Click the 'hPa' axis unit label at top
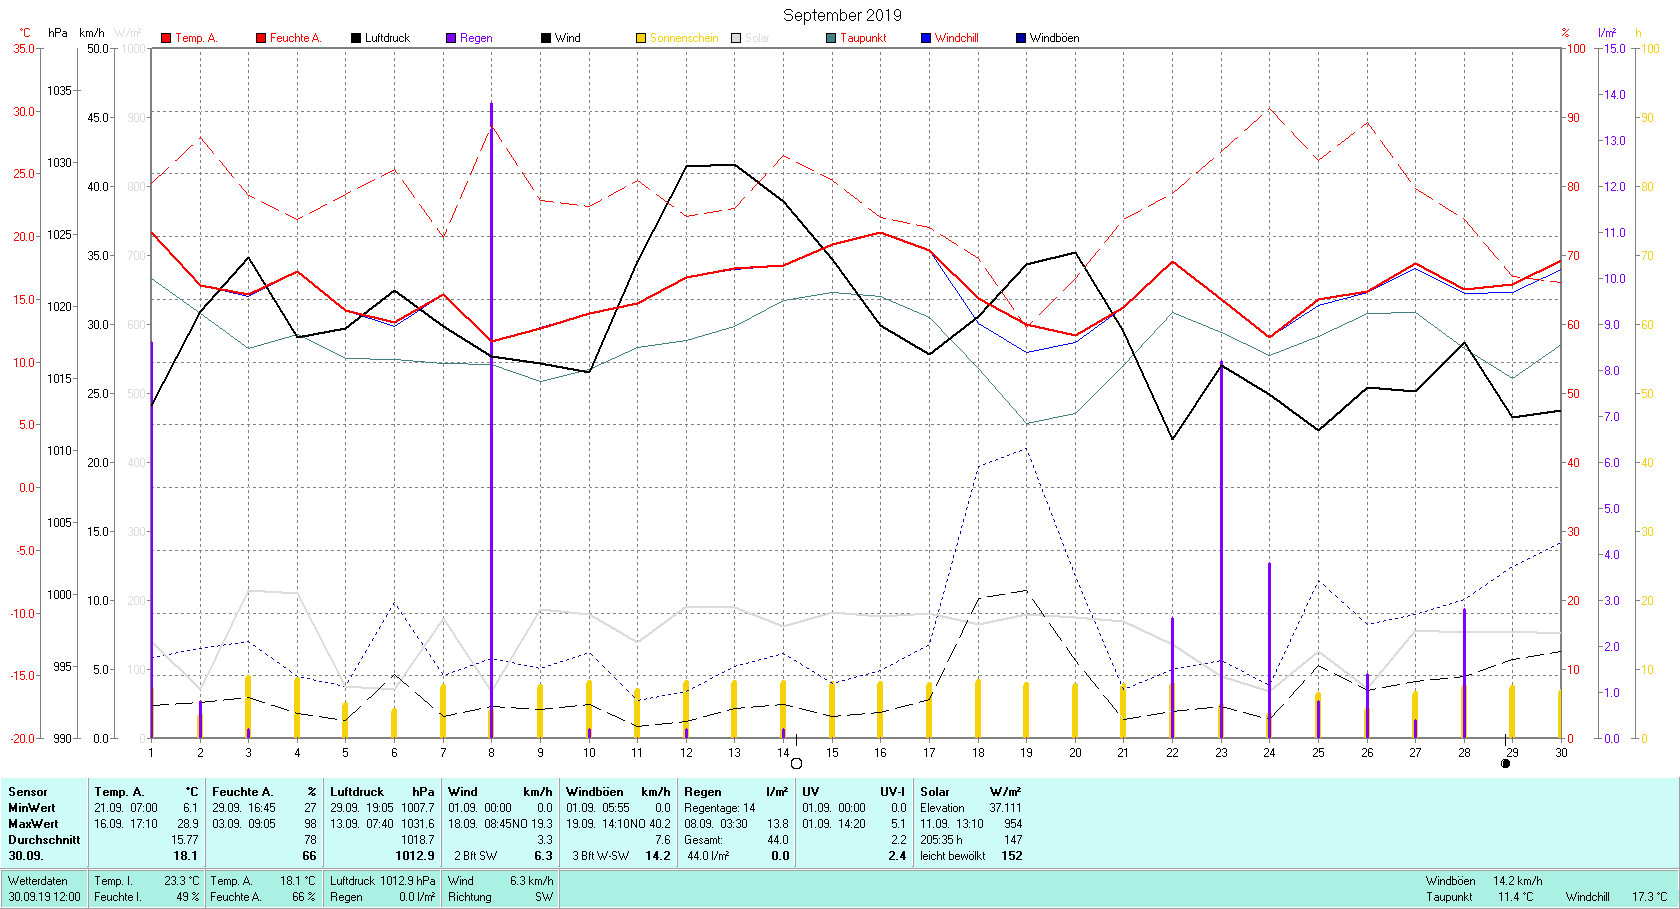Image resolution: width=1680 pixels, height=909 pixels. (58, 33)
